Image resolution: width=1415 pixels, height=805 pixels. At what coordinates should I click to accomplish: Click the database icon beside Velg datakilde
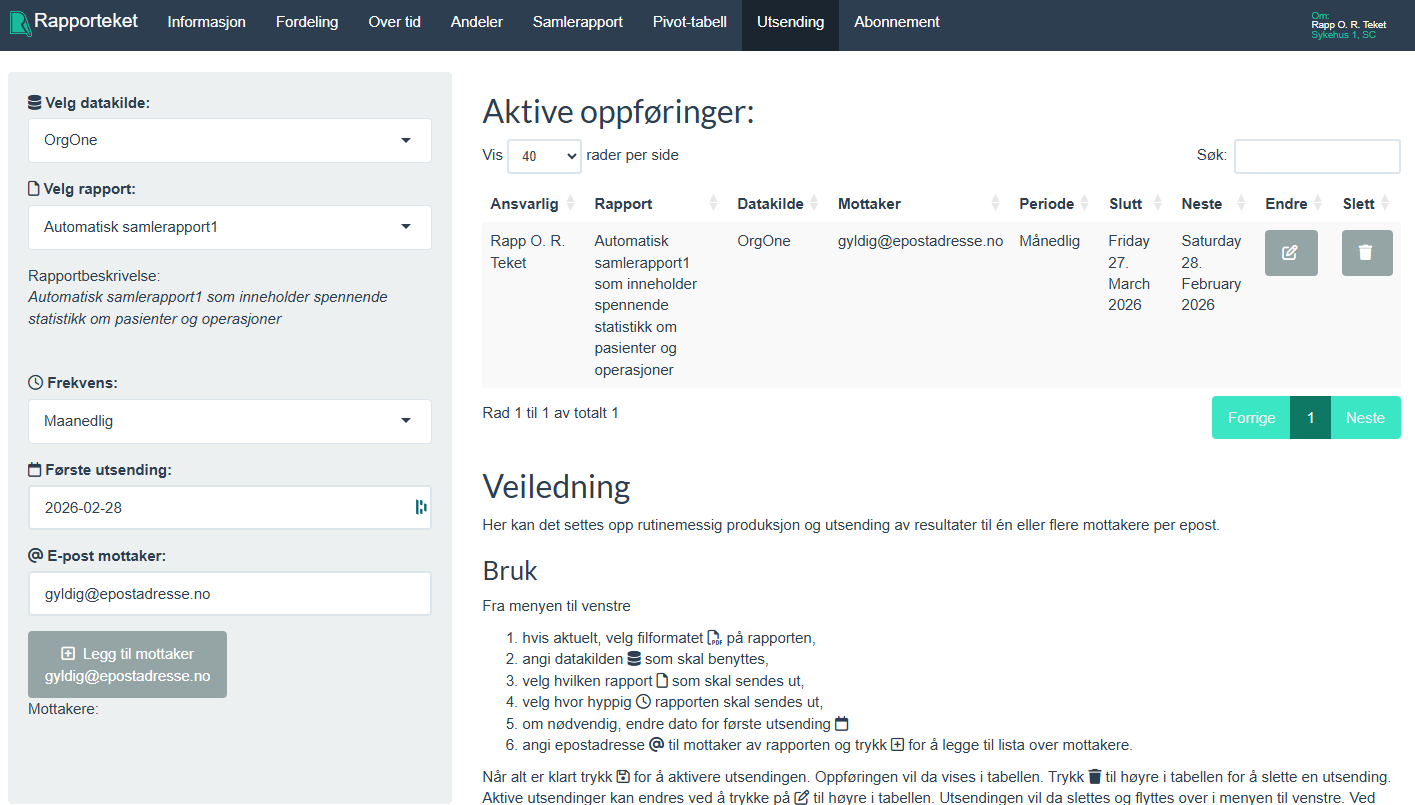[33, 101]
